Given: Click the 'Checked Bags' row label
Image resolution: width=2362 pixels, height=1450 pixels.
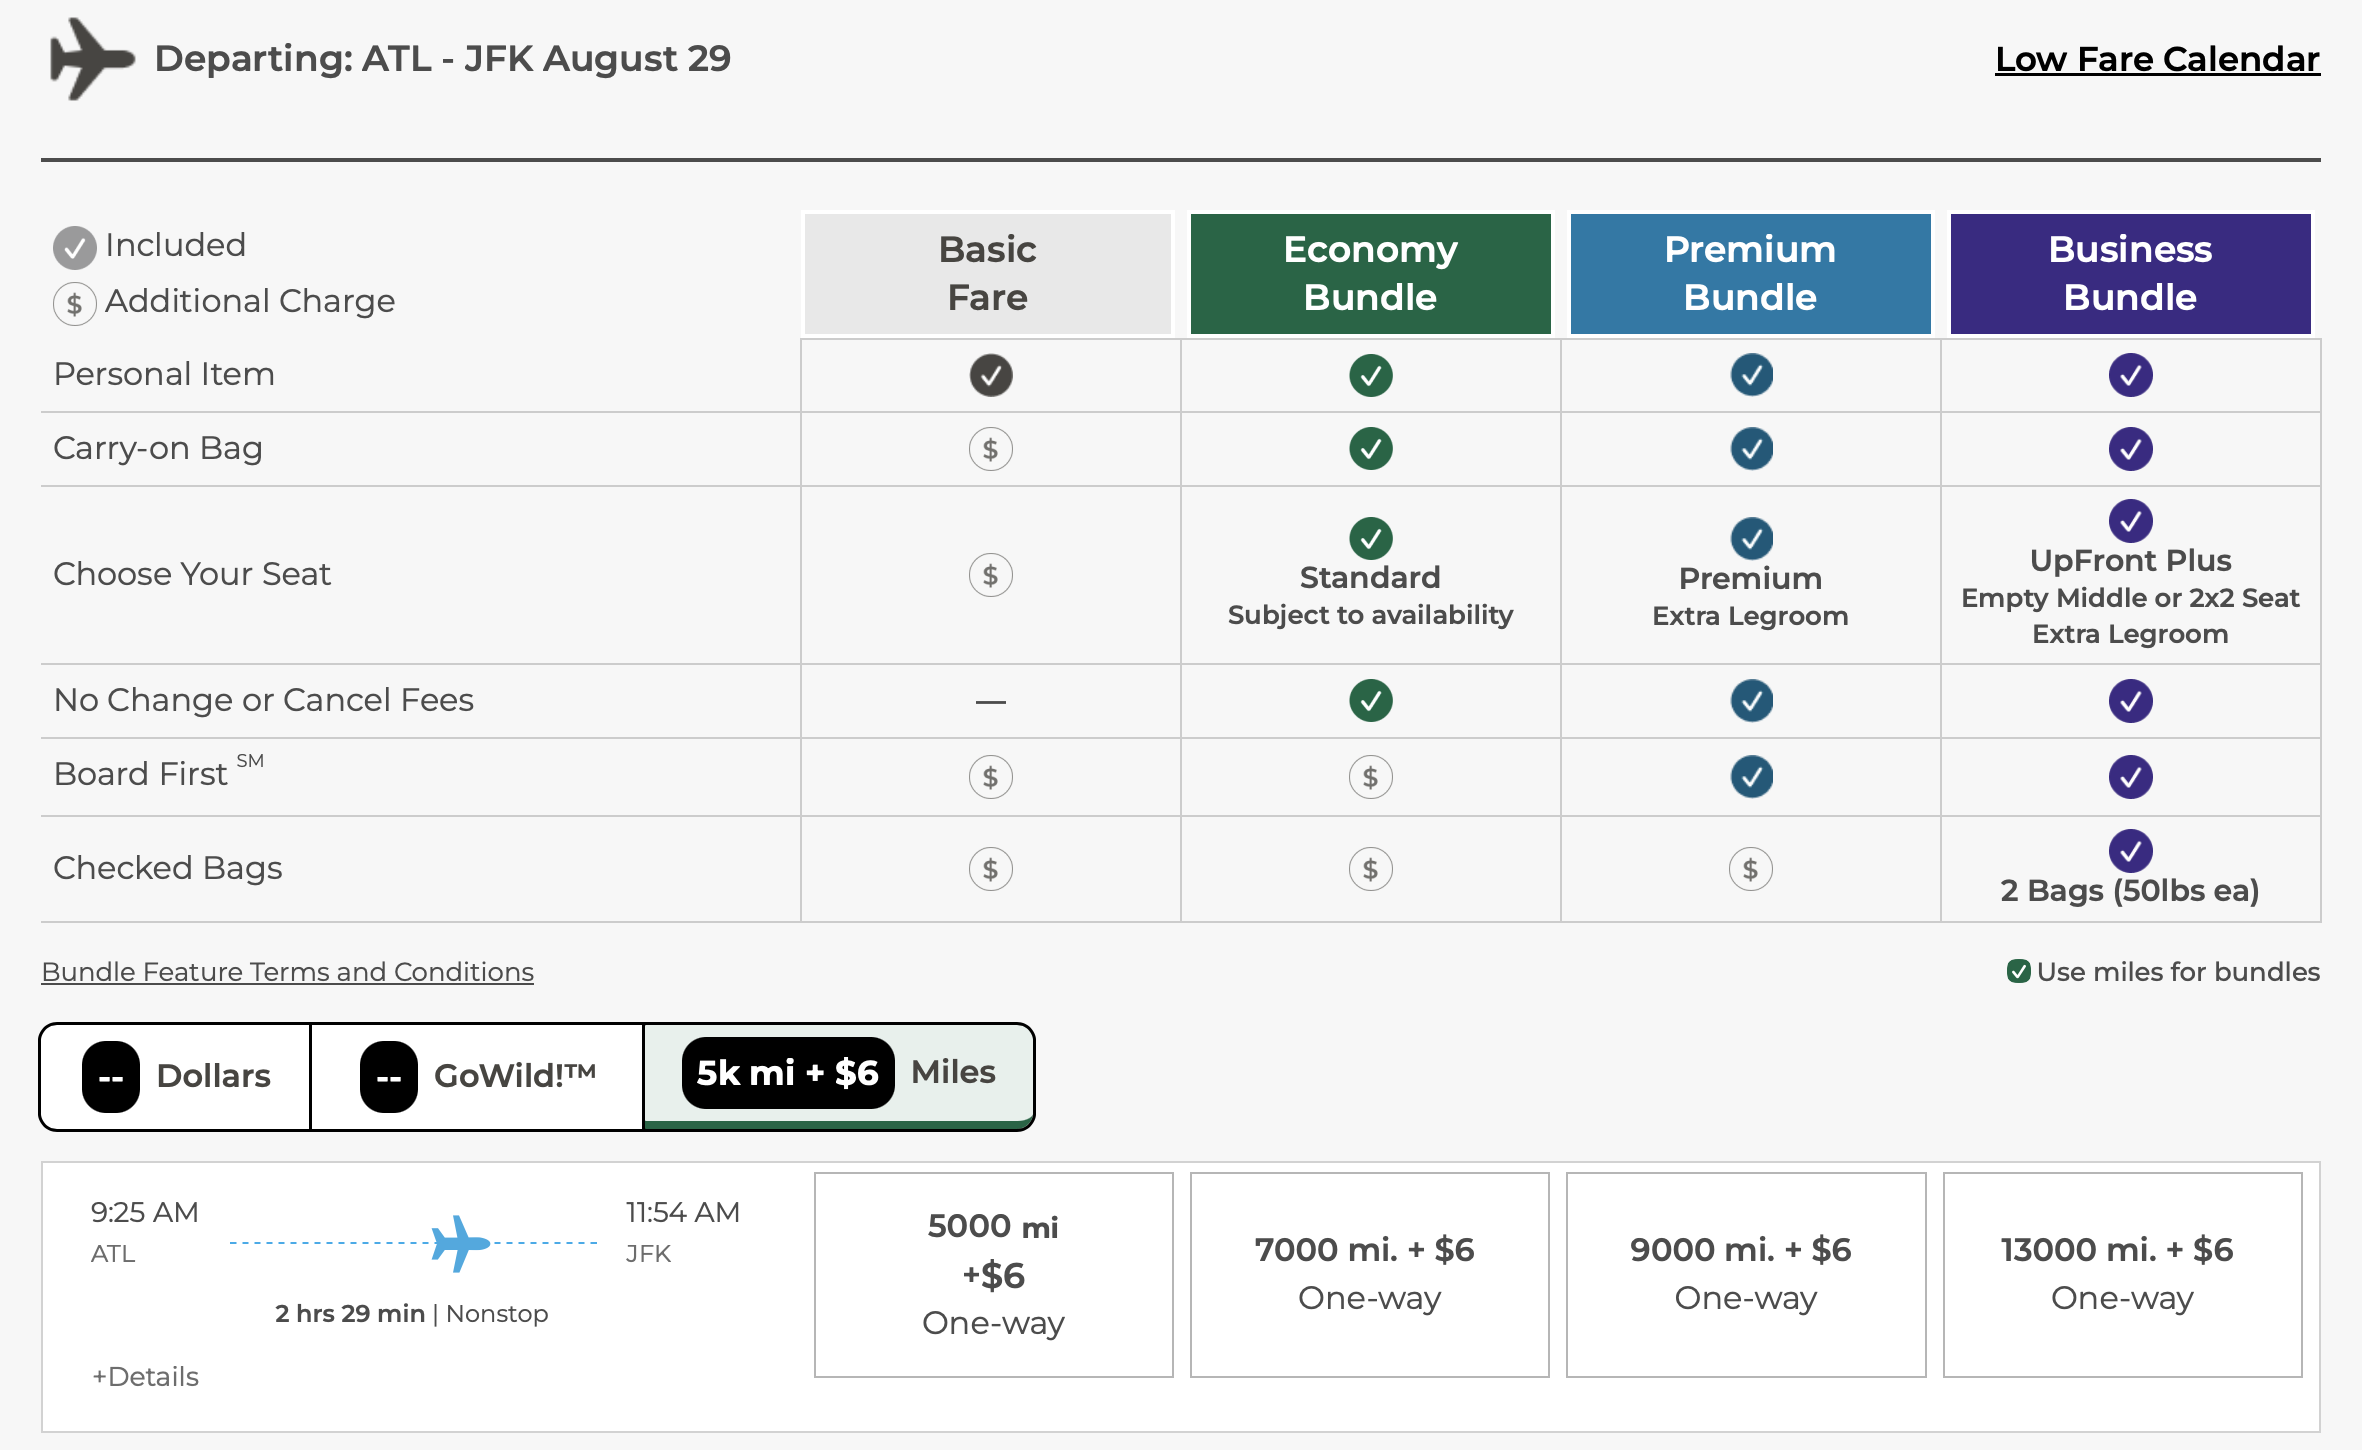Looking at the screenshot, I should [x=168, y=868].
